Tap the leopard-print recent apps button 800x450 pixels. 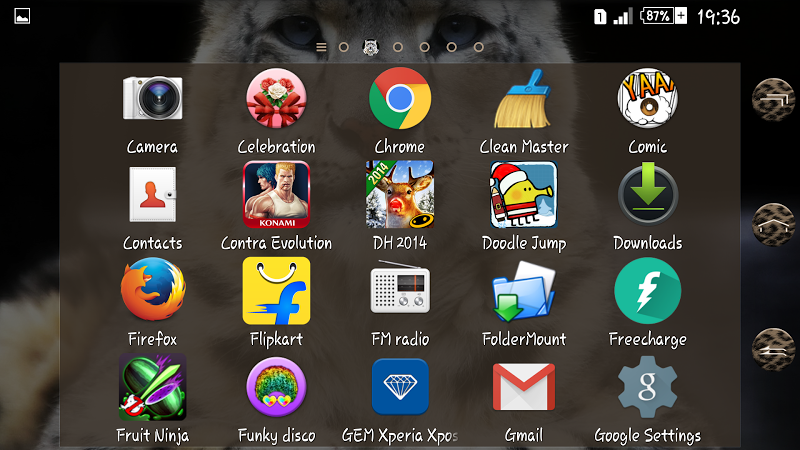(773, 99)
